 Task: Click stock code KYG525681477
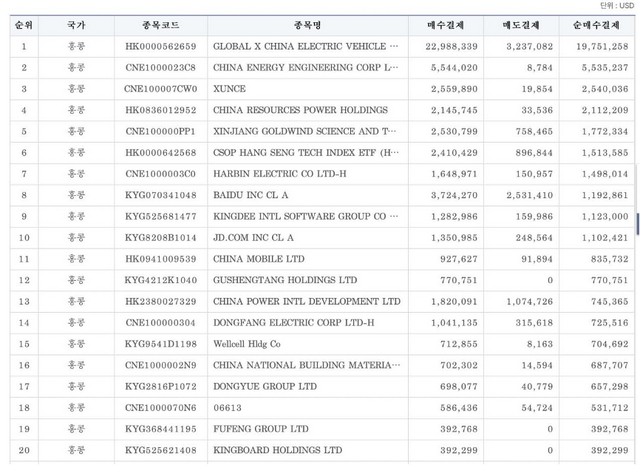(x=161, y=216)
